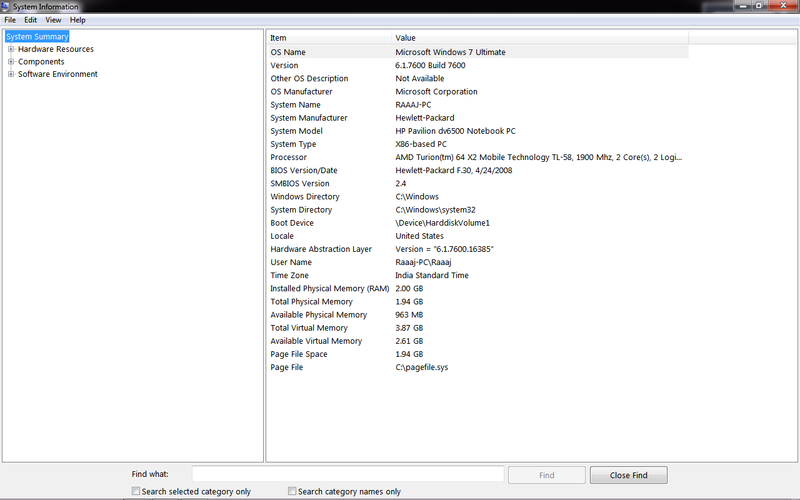Screen dimensions: 800x500
Task: Open the Edit menu
Action: point(31,20)
